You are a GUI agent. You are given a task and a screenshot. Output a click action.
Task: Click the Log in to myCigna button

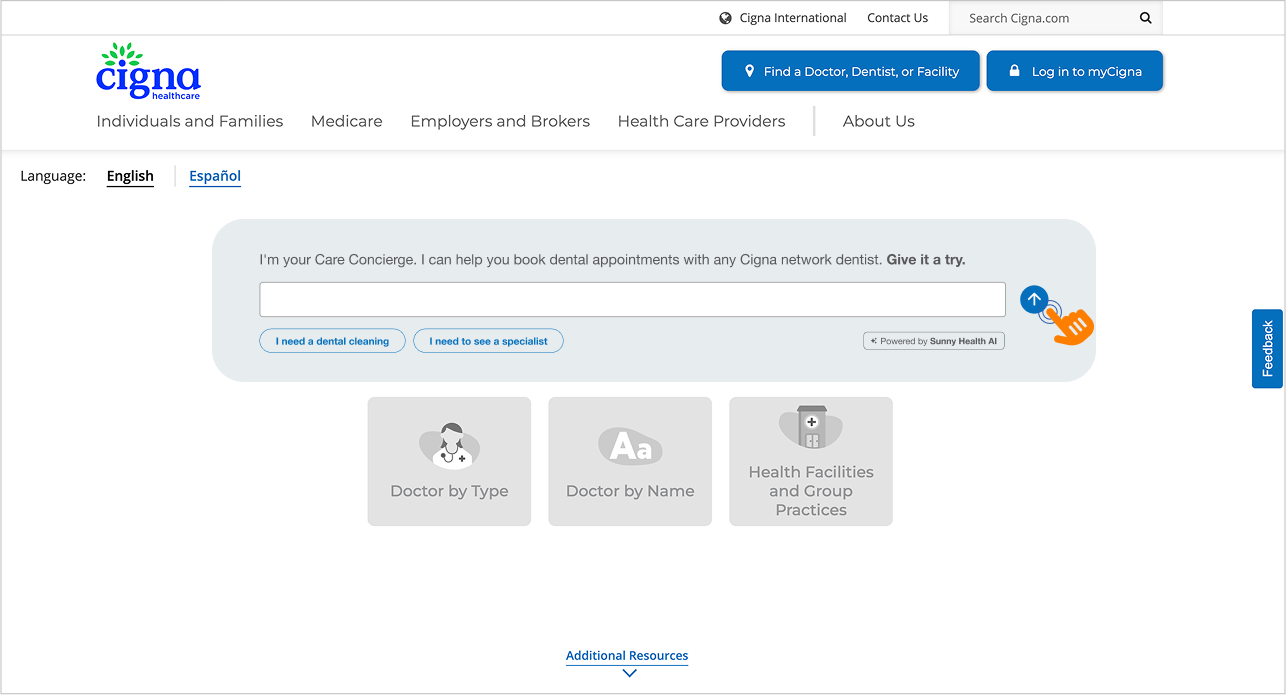(x=1074, y=71)
